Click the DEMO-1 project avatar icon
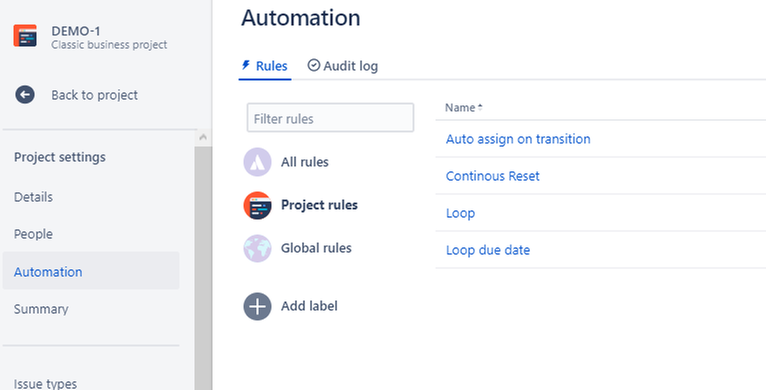Image resolution: width=766 pixels, height=390 pixels. 25,36
